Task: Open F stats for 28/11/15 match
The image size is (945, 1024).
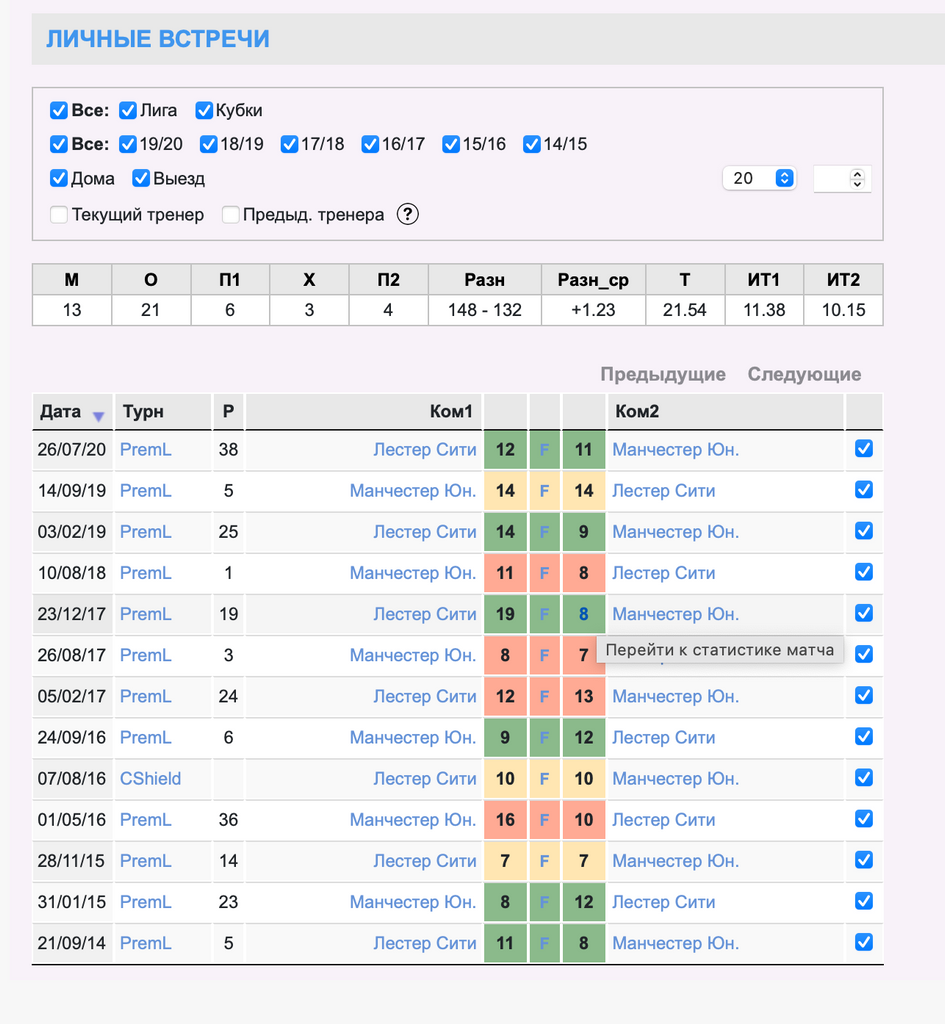Action: click(x=545, y=861)
